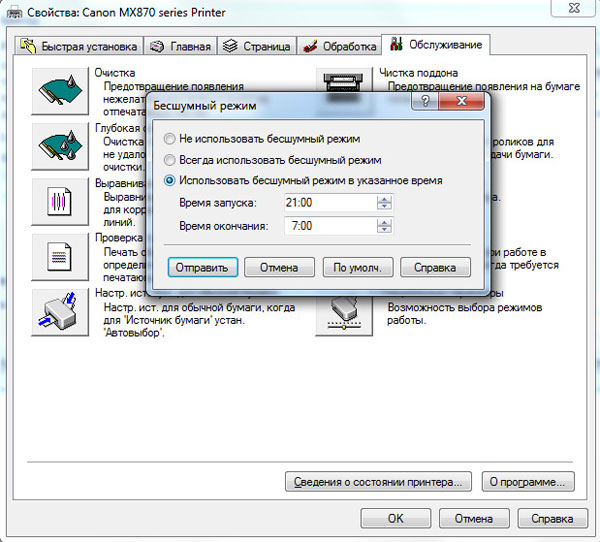Open the nozzle check pattern icon

[x=60, y=257]
